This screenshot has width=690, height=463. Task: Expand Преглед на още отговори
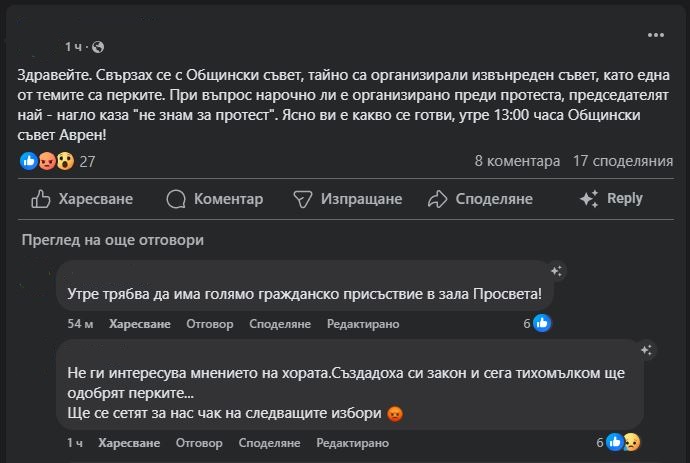pyautogui.click(x=112, y=240)
